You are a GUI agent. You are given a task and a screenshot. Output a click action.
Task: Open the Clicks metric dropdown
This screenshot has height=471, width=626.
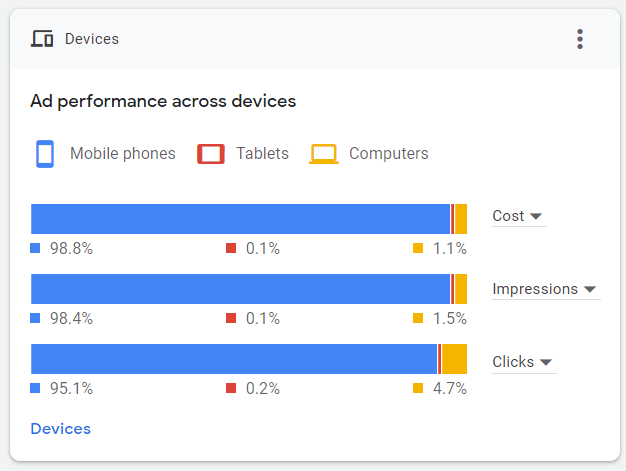coord(524,362)
